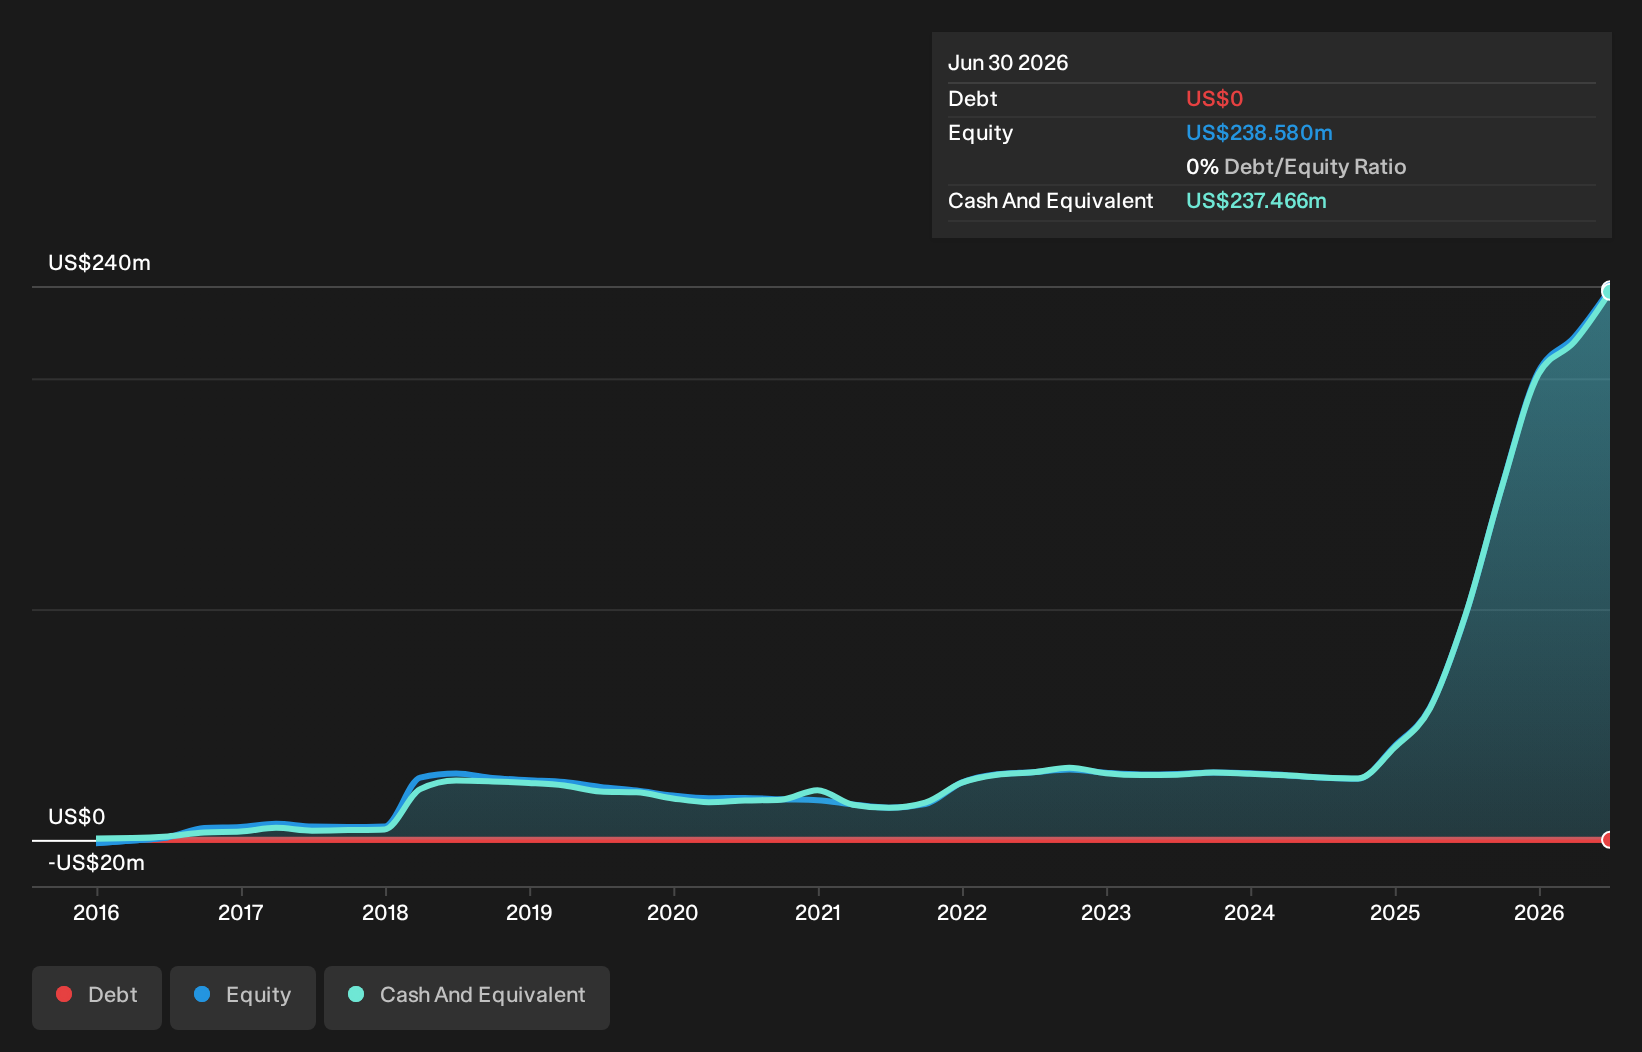Click the 2016 x-axis label
Screen dimensions: 1642x1052
[x=96, y=912]
